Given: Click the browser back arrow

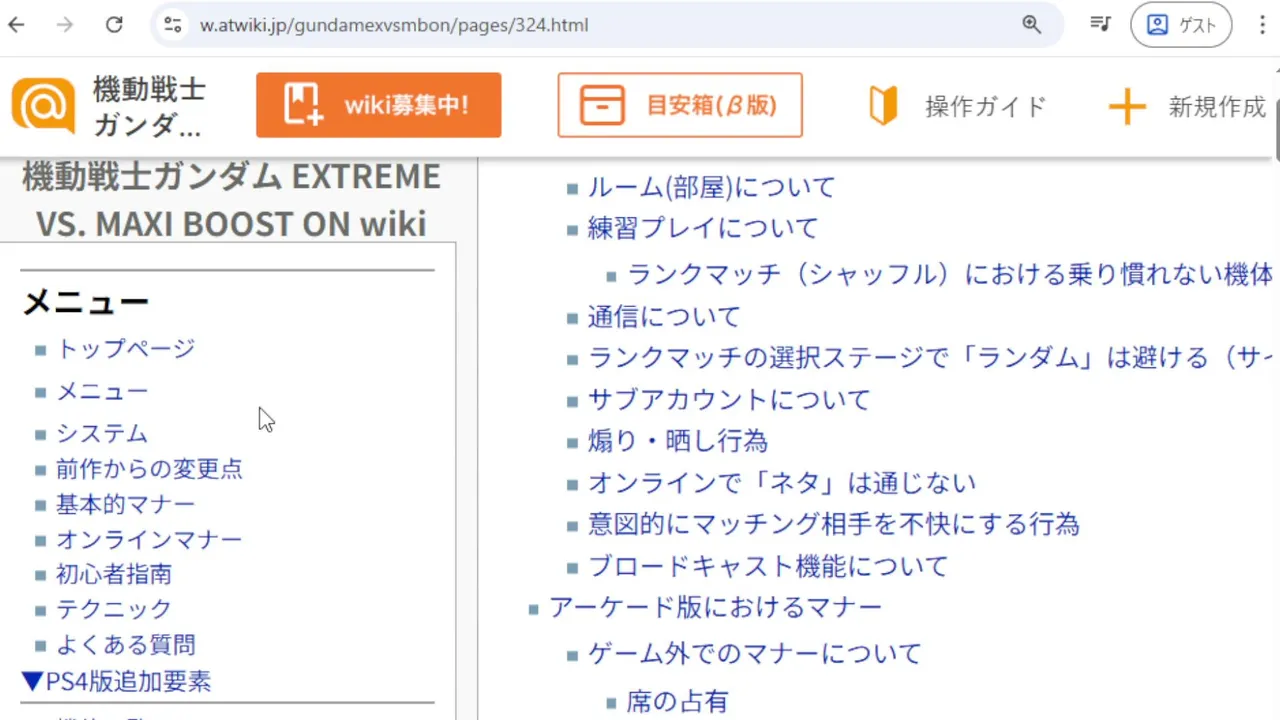Looking at the screenshot, I should point(16,25).
